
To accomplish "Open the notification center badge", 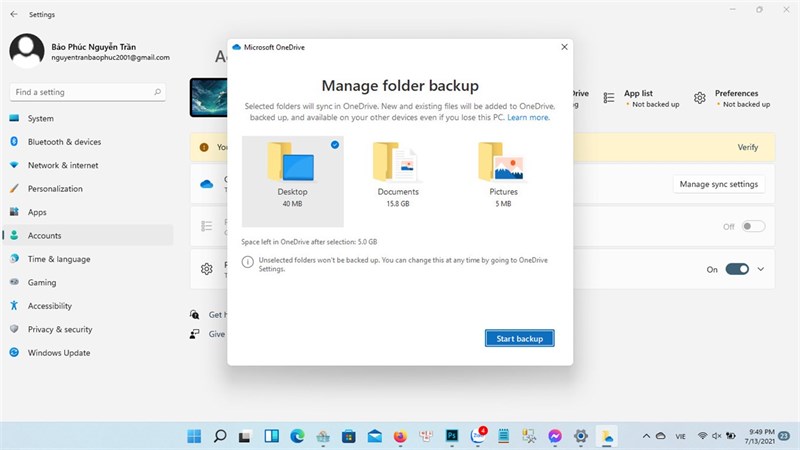I will (x=784, y=436).
